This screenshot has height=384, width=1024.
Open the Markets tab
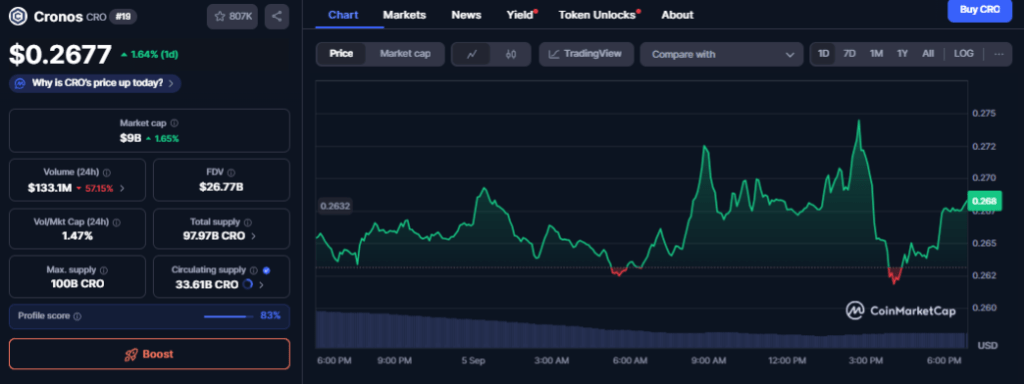click(x=404, y=15)
